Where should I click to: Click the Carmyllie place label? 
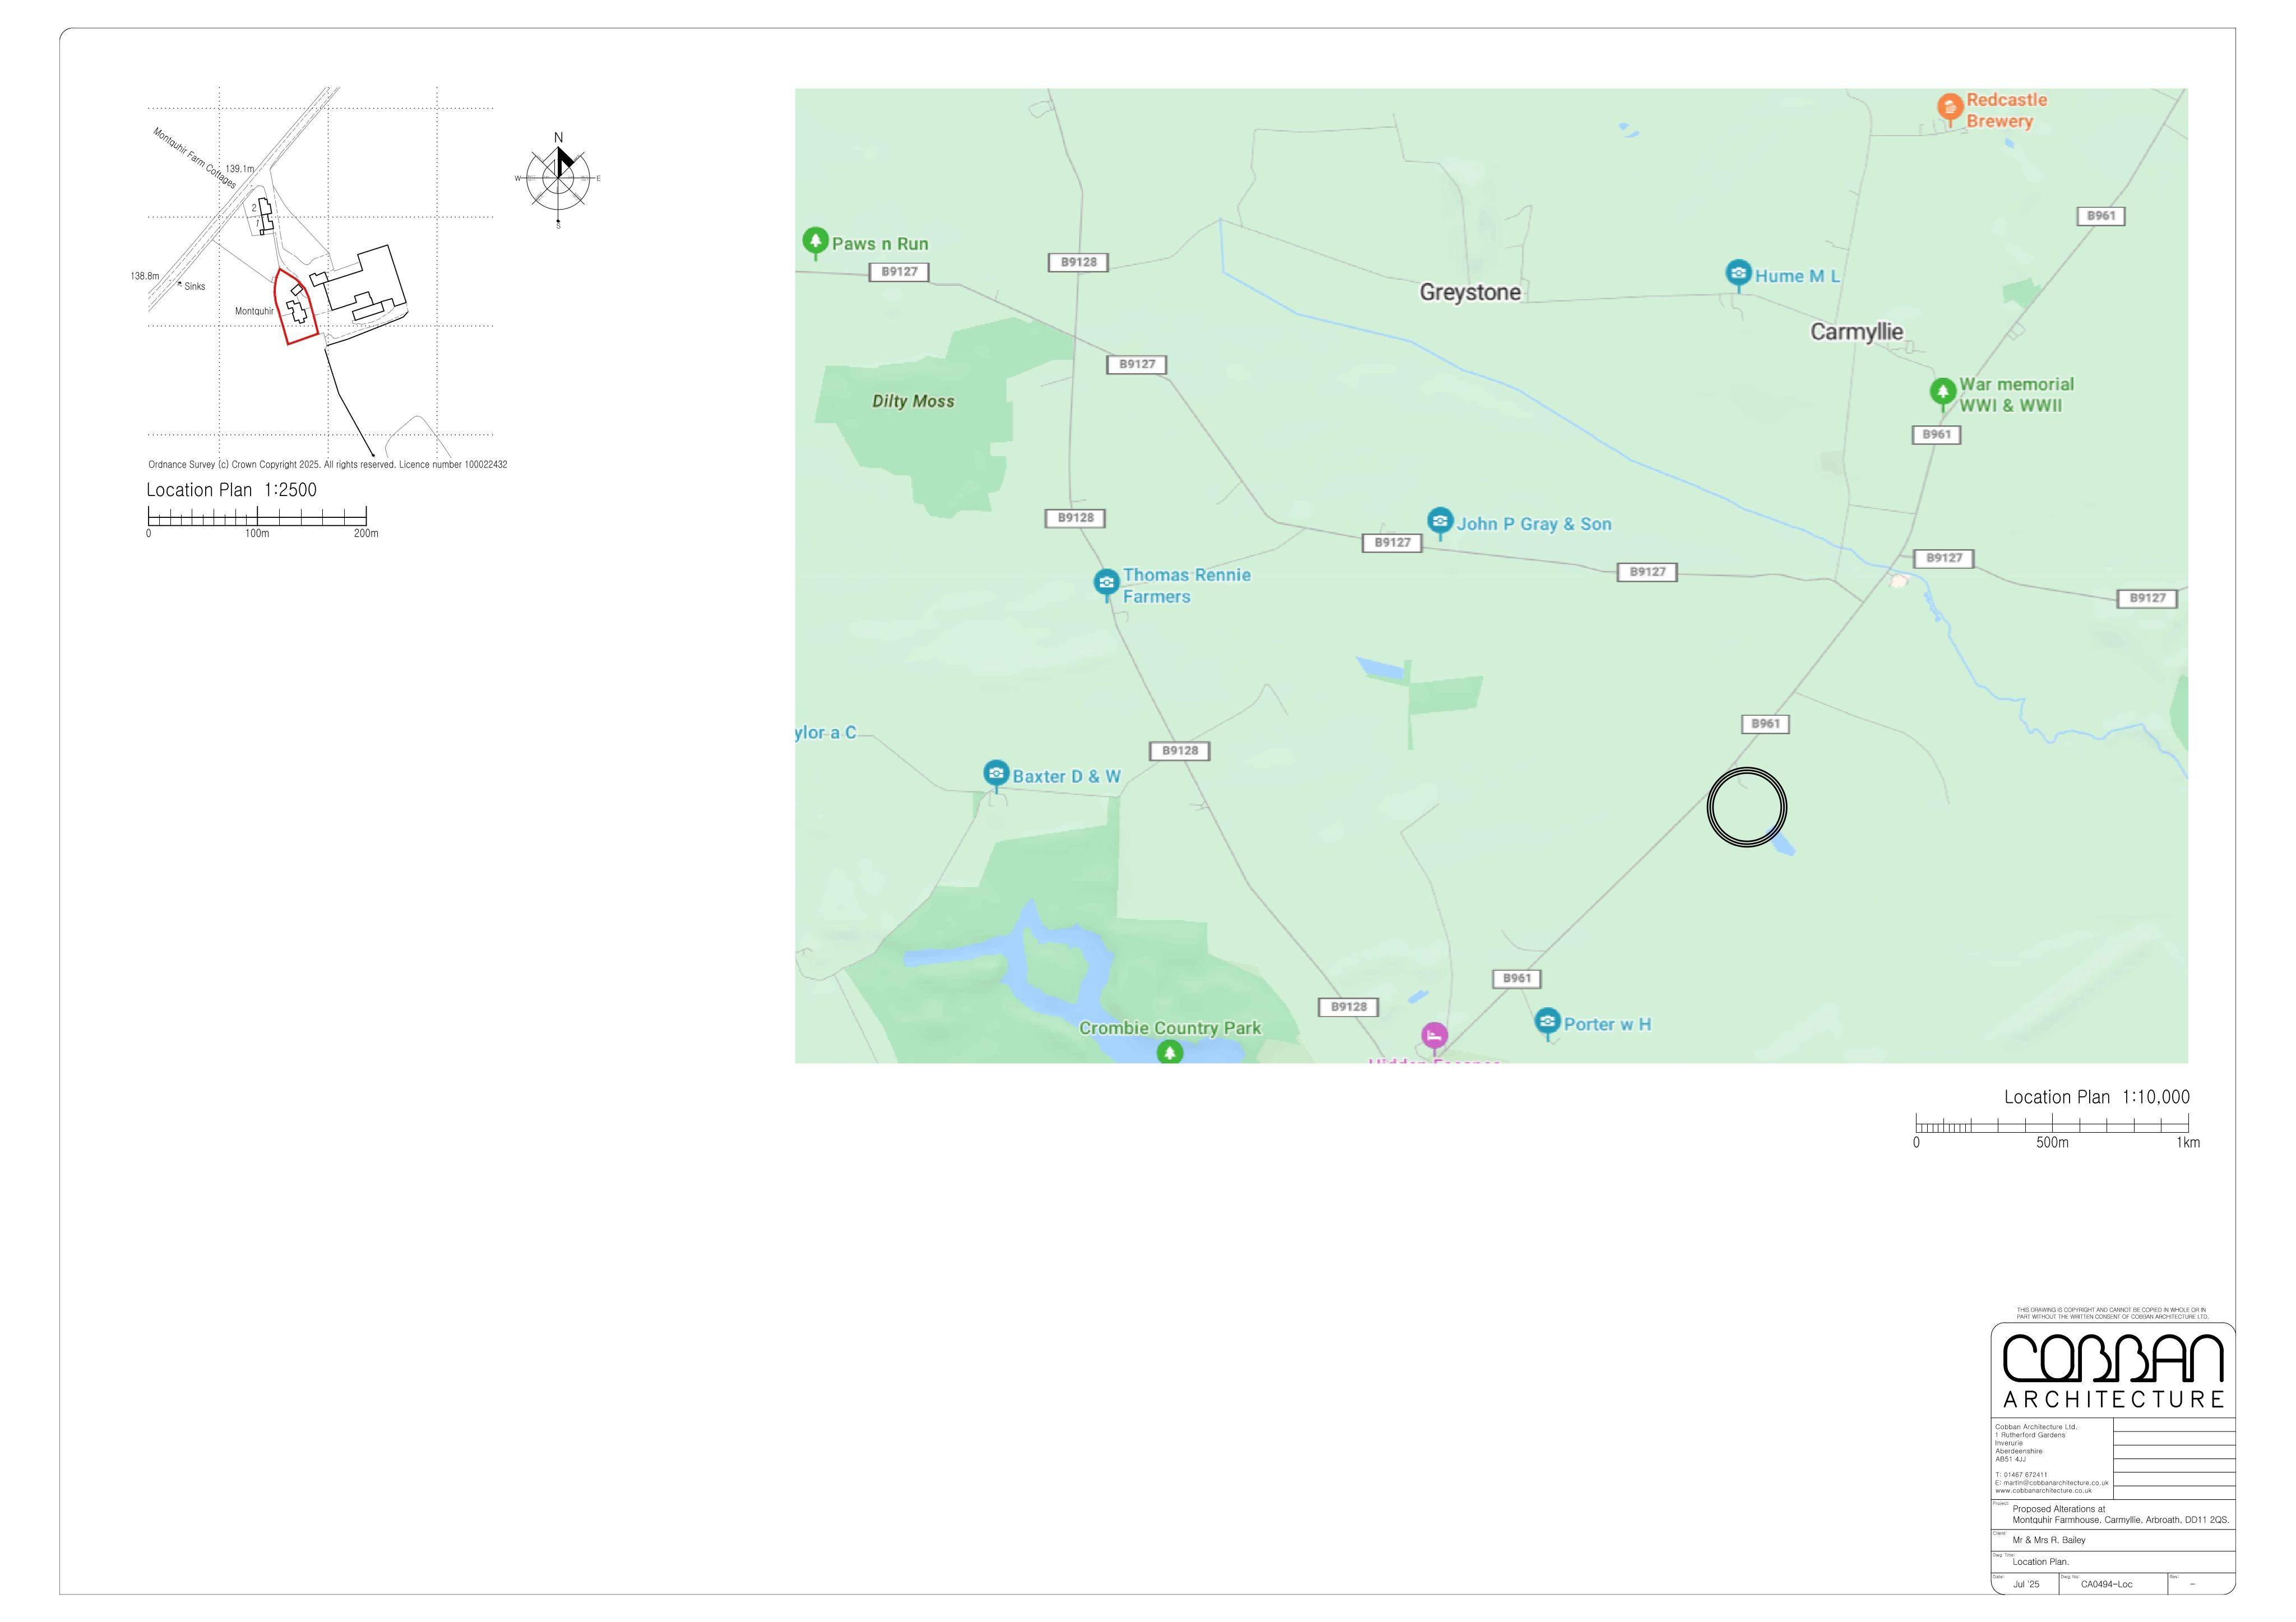pyautogui.click(x=1857, y=332)
